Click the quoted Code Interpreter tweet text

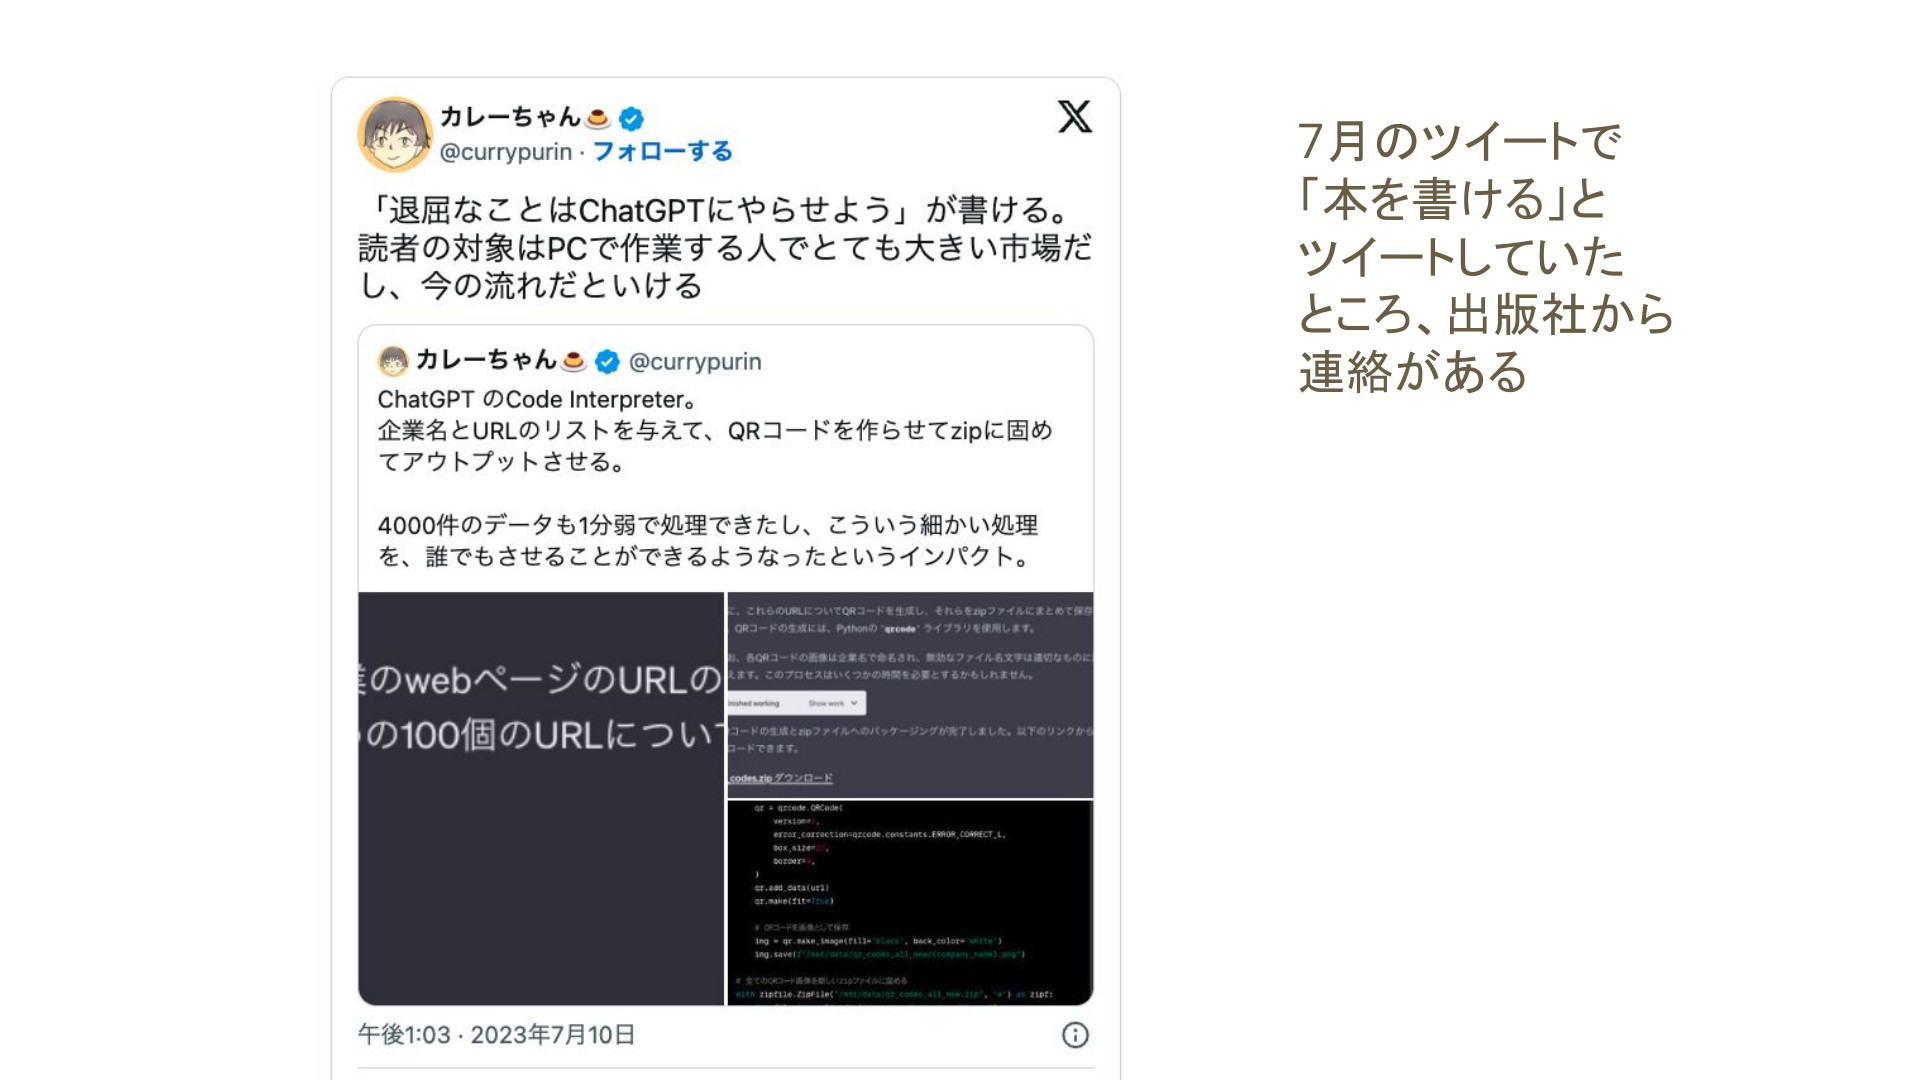pyautogui.click(x=715, y=478)
